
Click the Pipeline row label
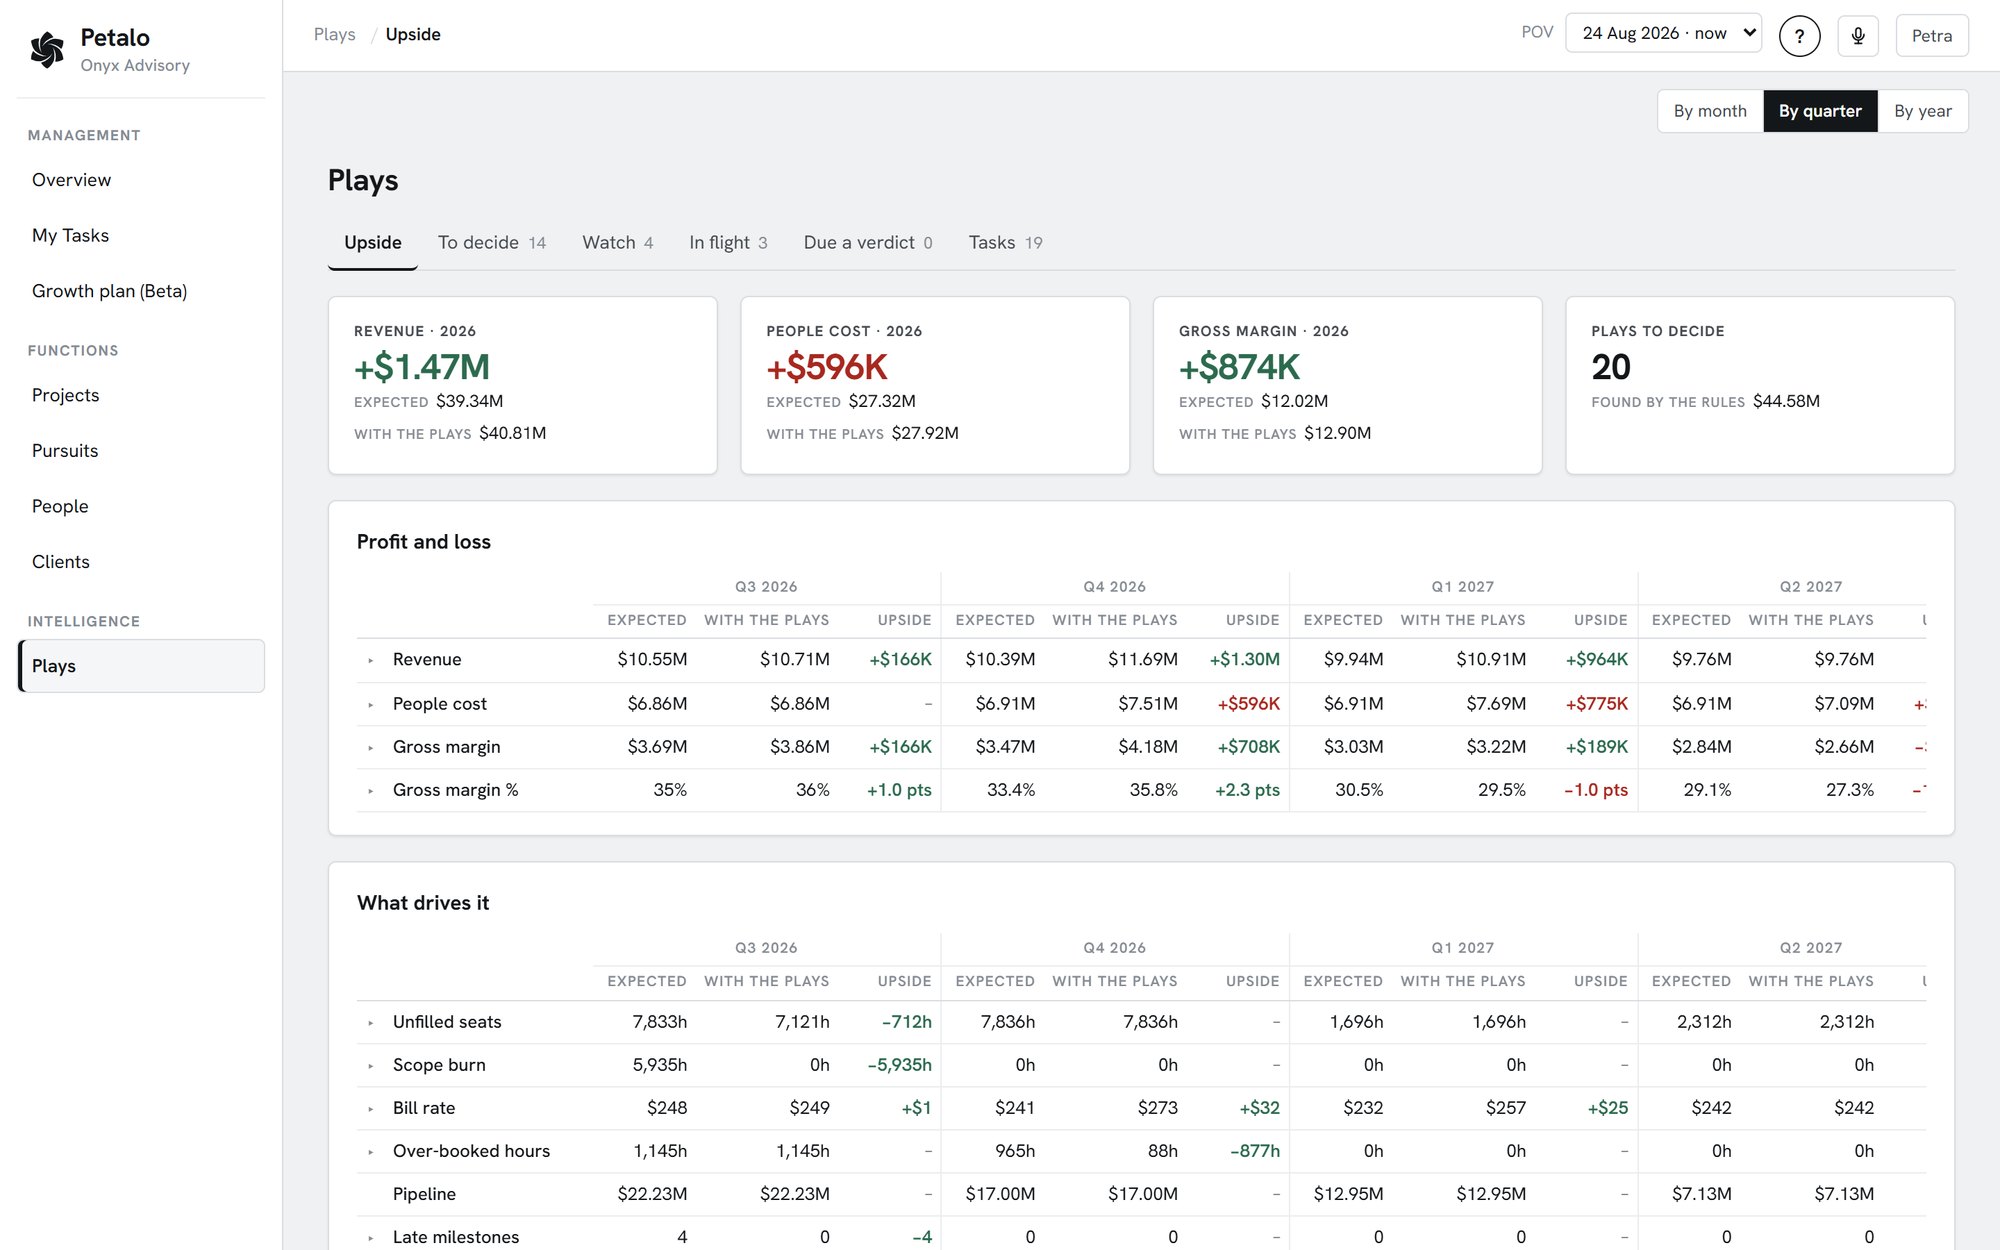click(424, 1194)
